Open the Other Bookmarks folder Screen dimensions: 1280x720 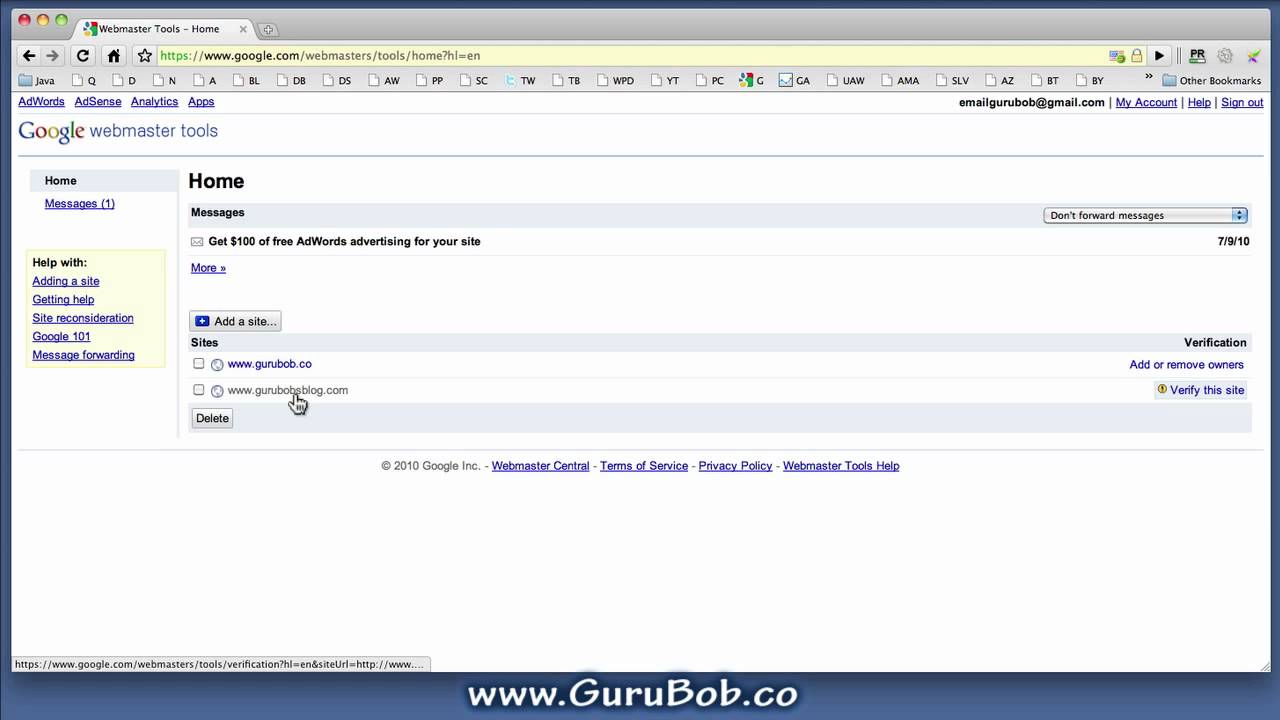click(x=1211, y=80)
